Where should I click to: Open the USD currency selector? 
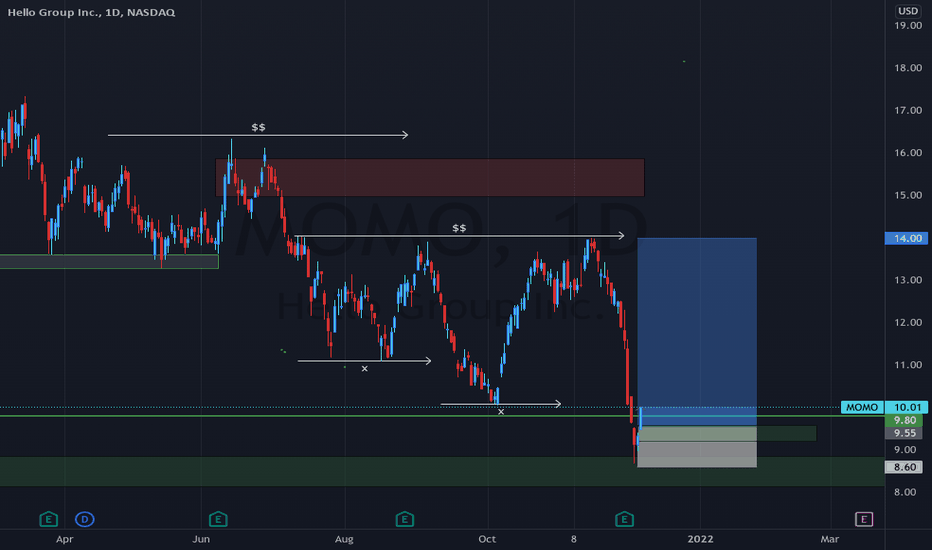coord(908,11)
